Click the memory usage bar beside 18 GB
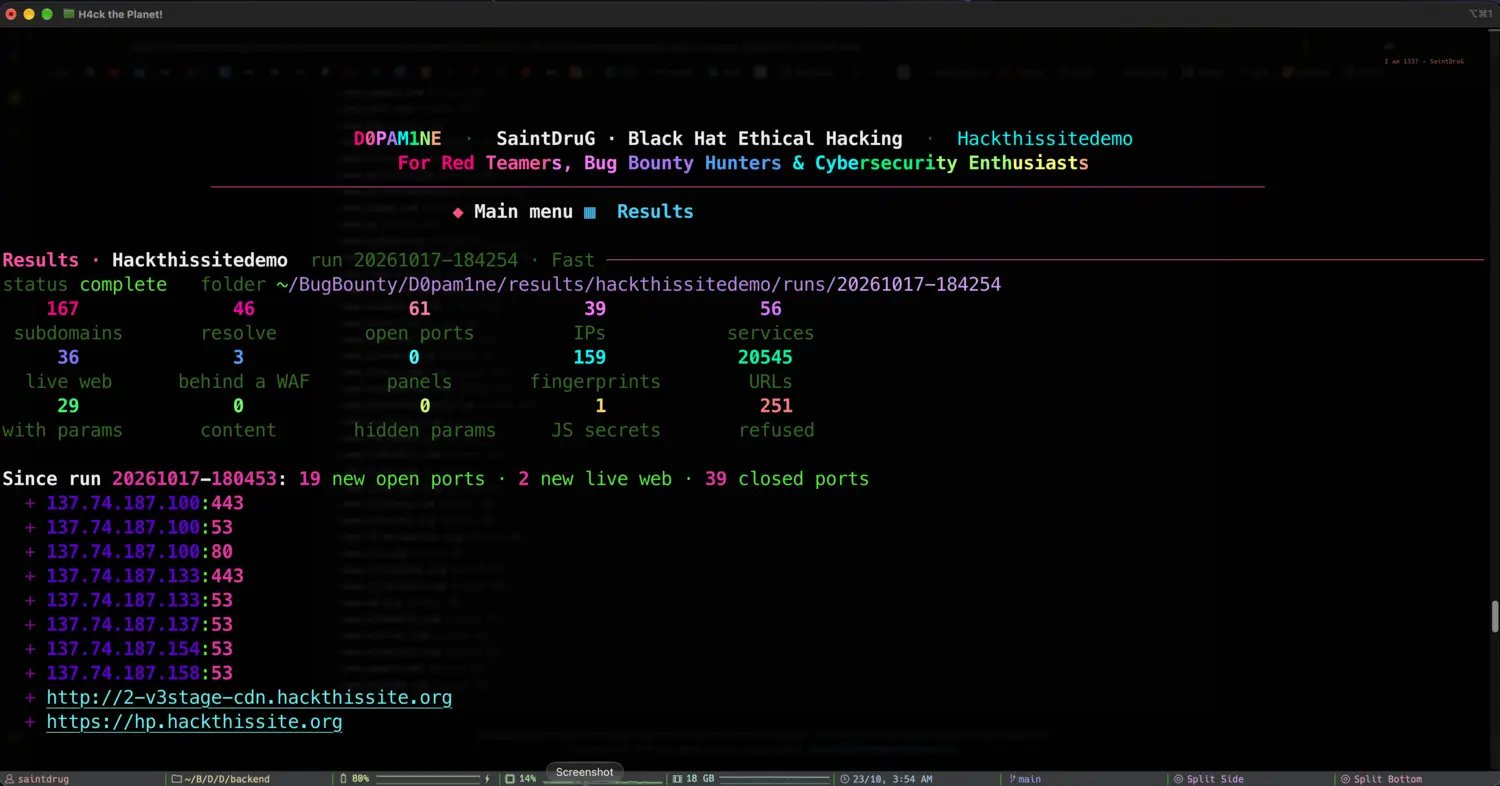The height and width of the screenshot is (786, 1500). click(x=776, y=777)
